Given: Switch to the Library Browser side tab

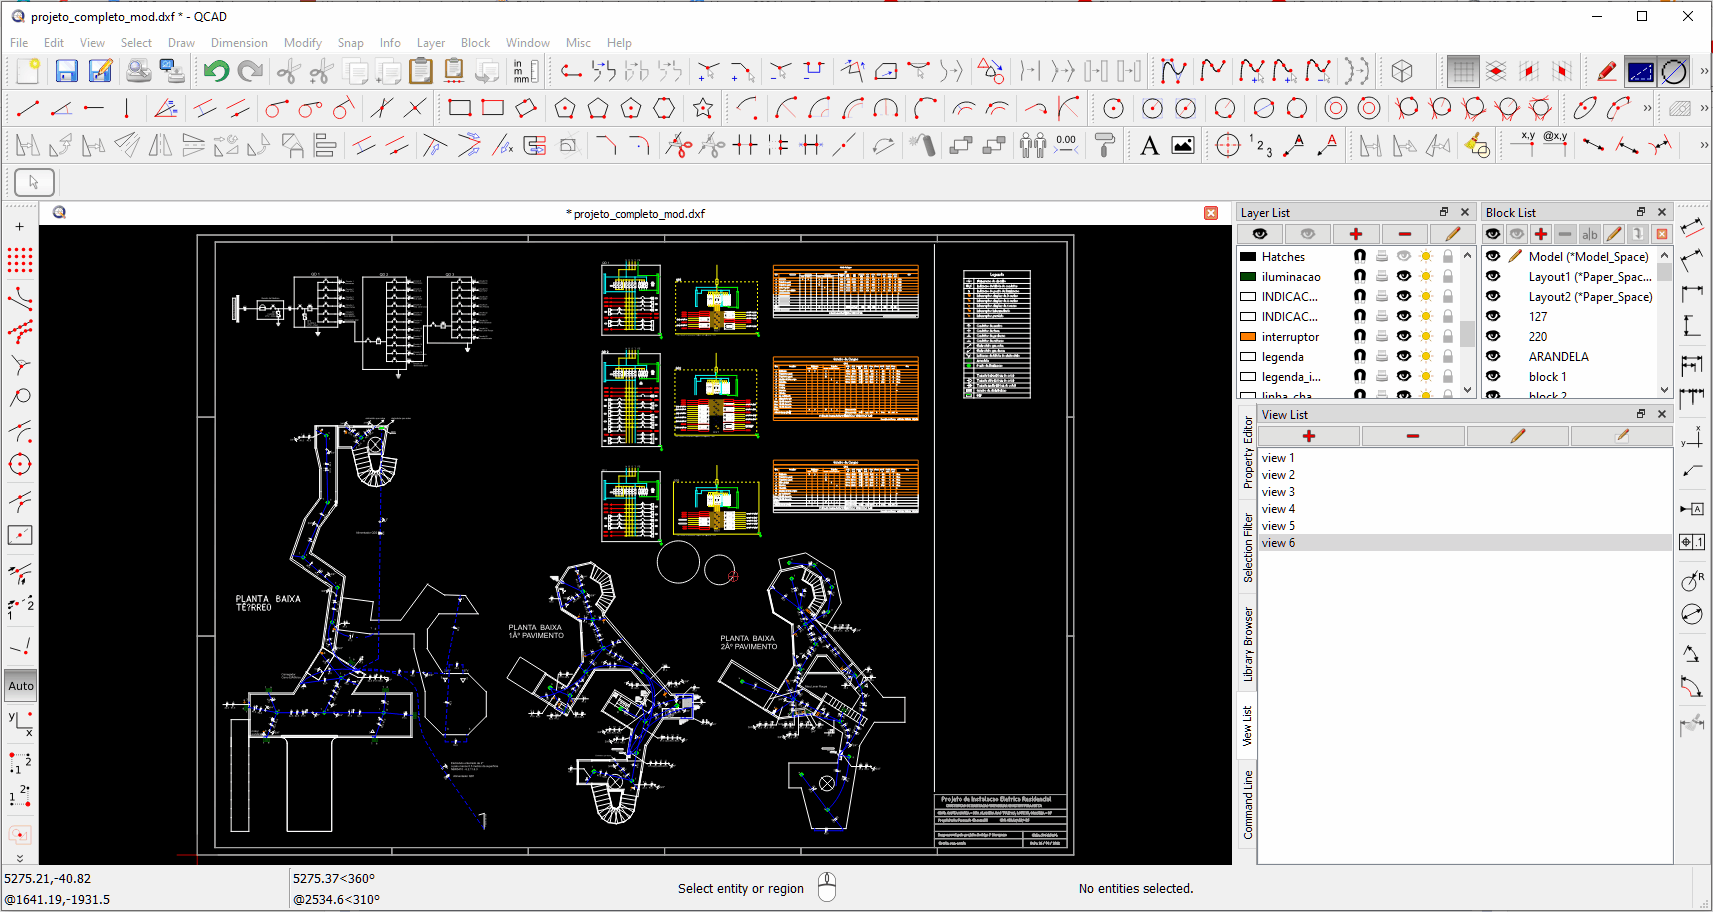Looking at the screenshot, I should (x=1248, y=644).
